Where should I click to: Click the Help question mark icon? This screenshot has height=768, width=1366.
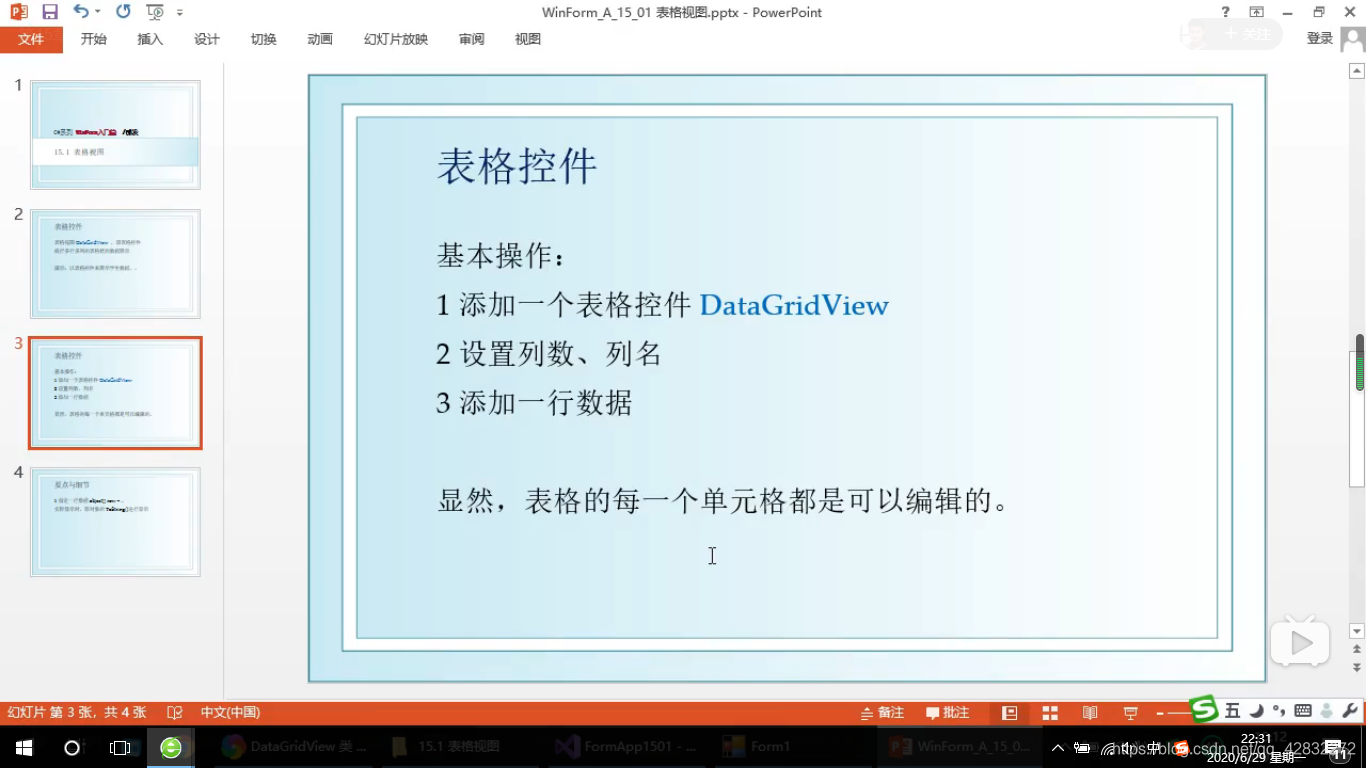point(1226,12)
